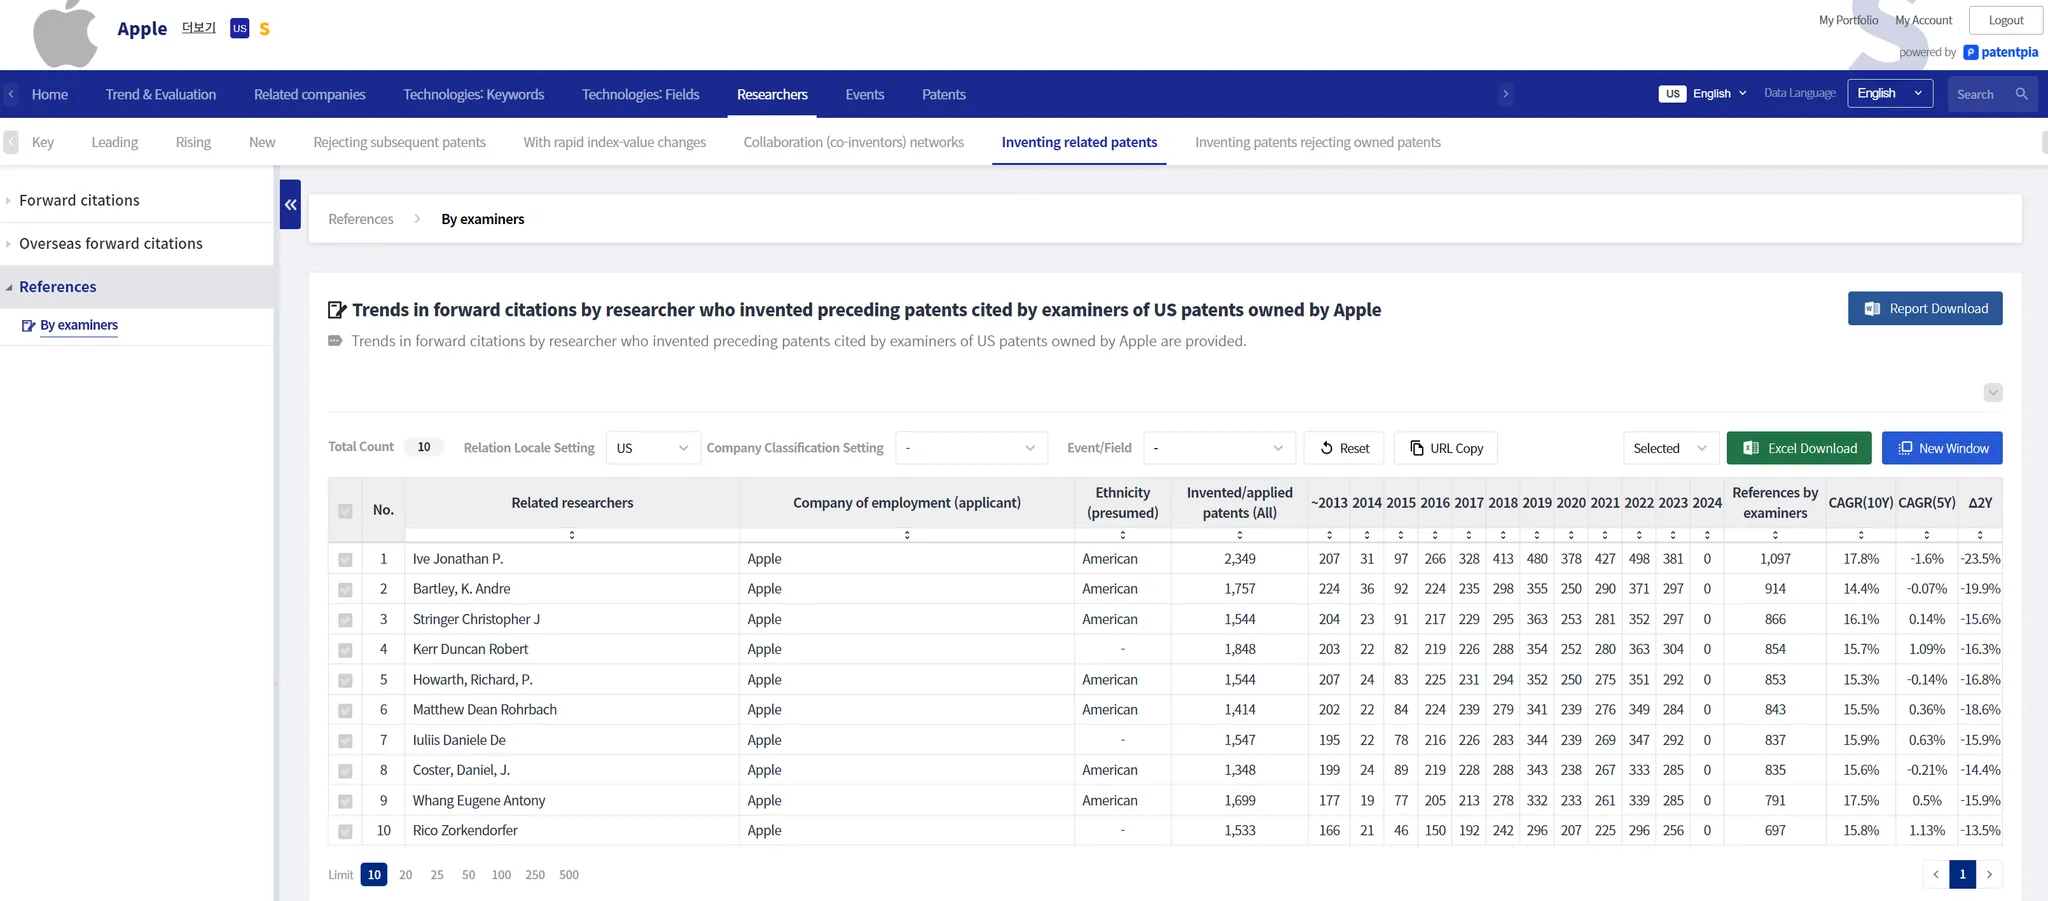This screenshot has height=901, width=2048.
Task: Select the Rejecting subsequent patents tab
Action: [x=400, y=142]
